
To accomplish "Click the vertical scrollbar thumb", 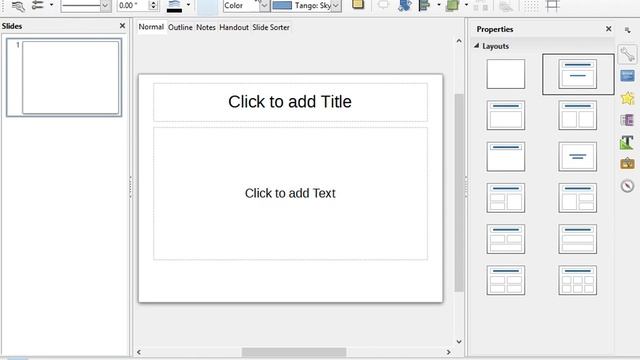I will (459, 193).
